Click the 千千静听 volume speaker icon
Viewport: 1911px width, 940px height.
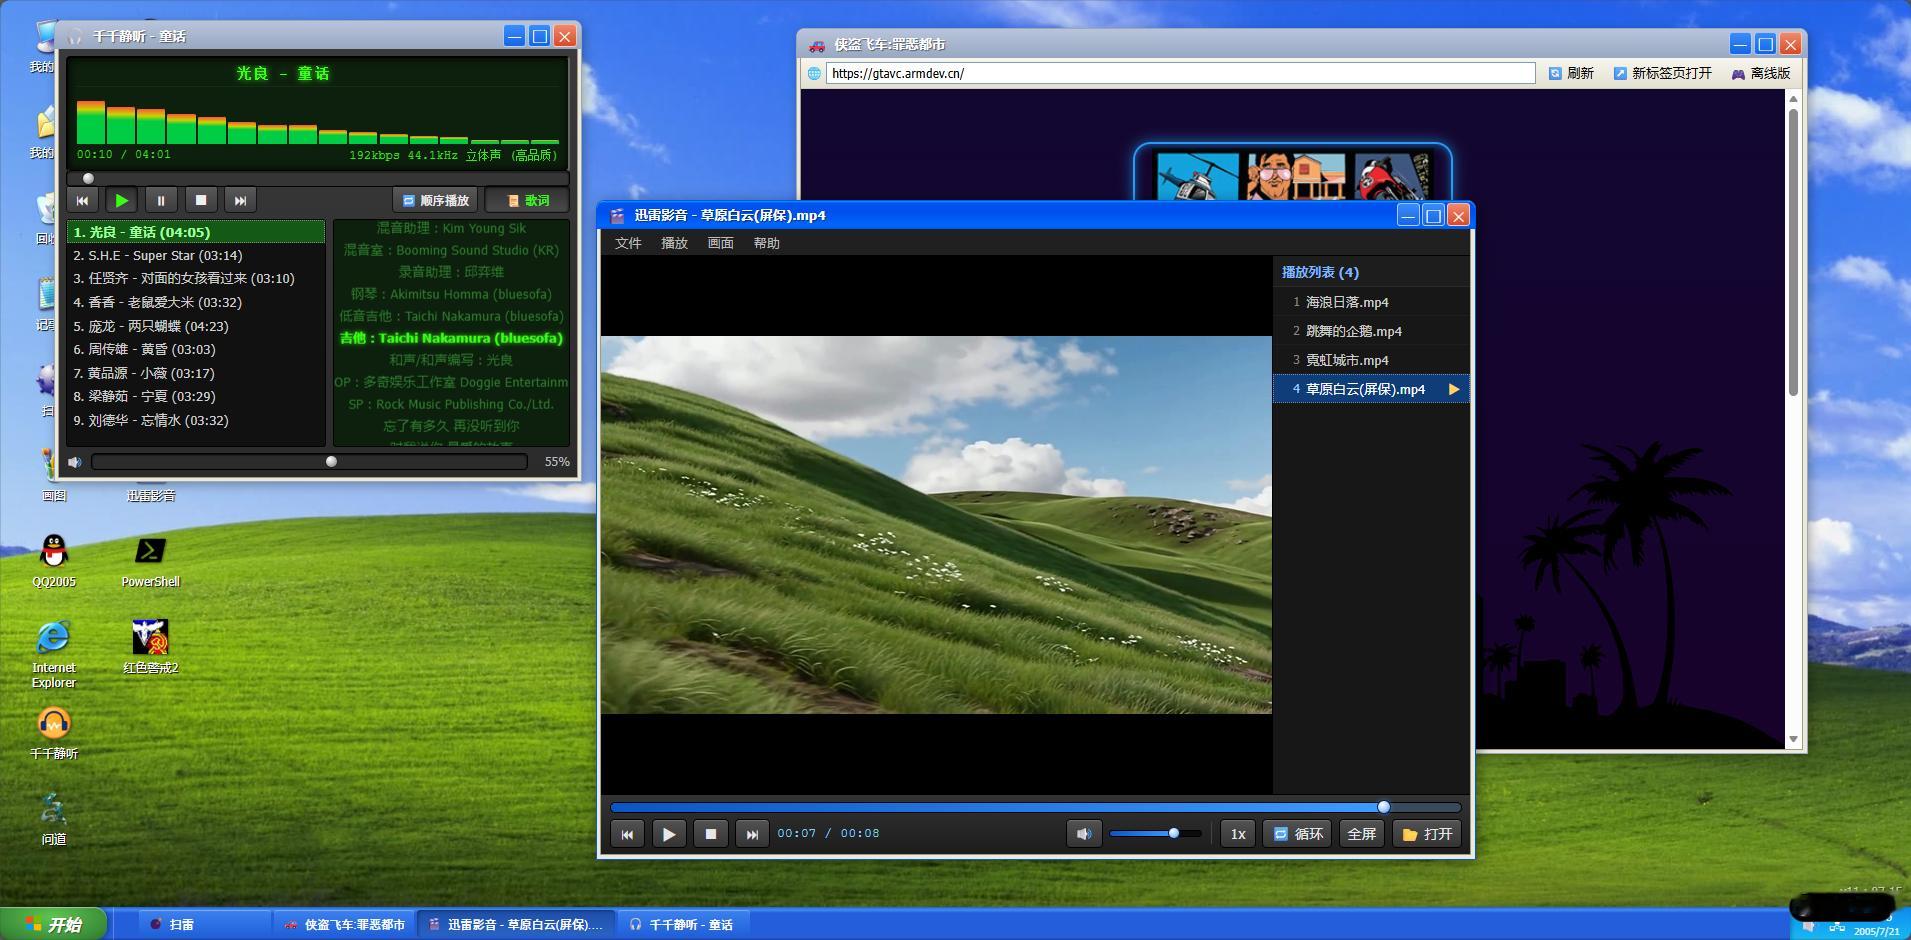(x=75, y=462)
